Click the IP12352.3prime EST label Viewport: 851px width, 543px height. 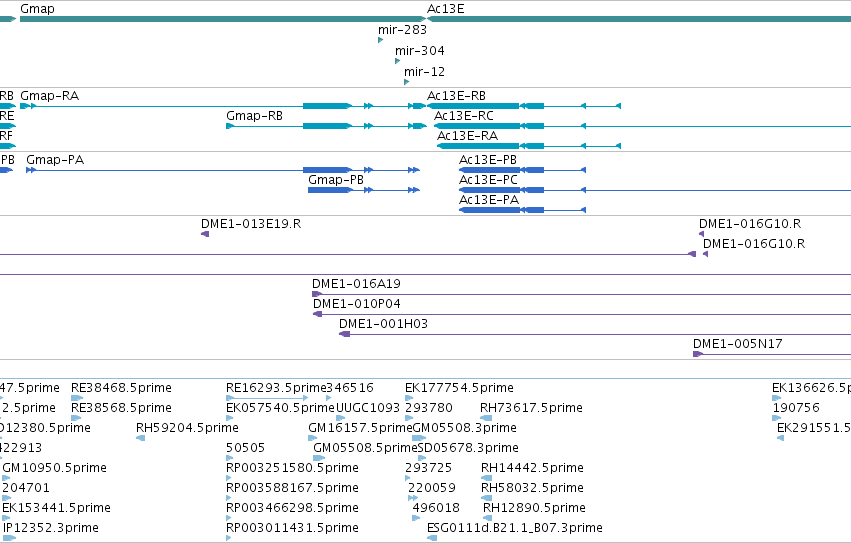[x=51, y=528]
